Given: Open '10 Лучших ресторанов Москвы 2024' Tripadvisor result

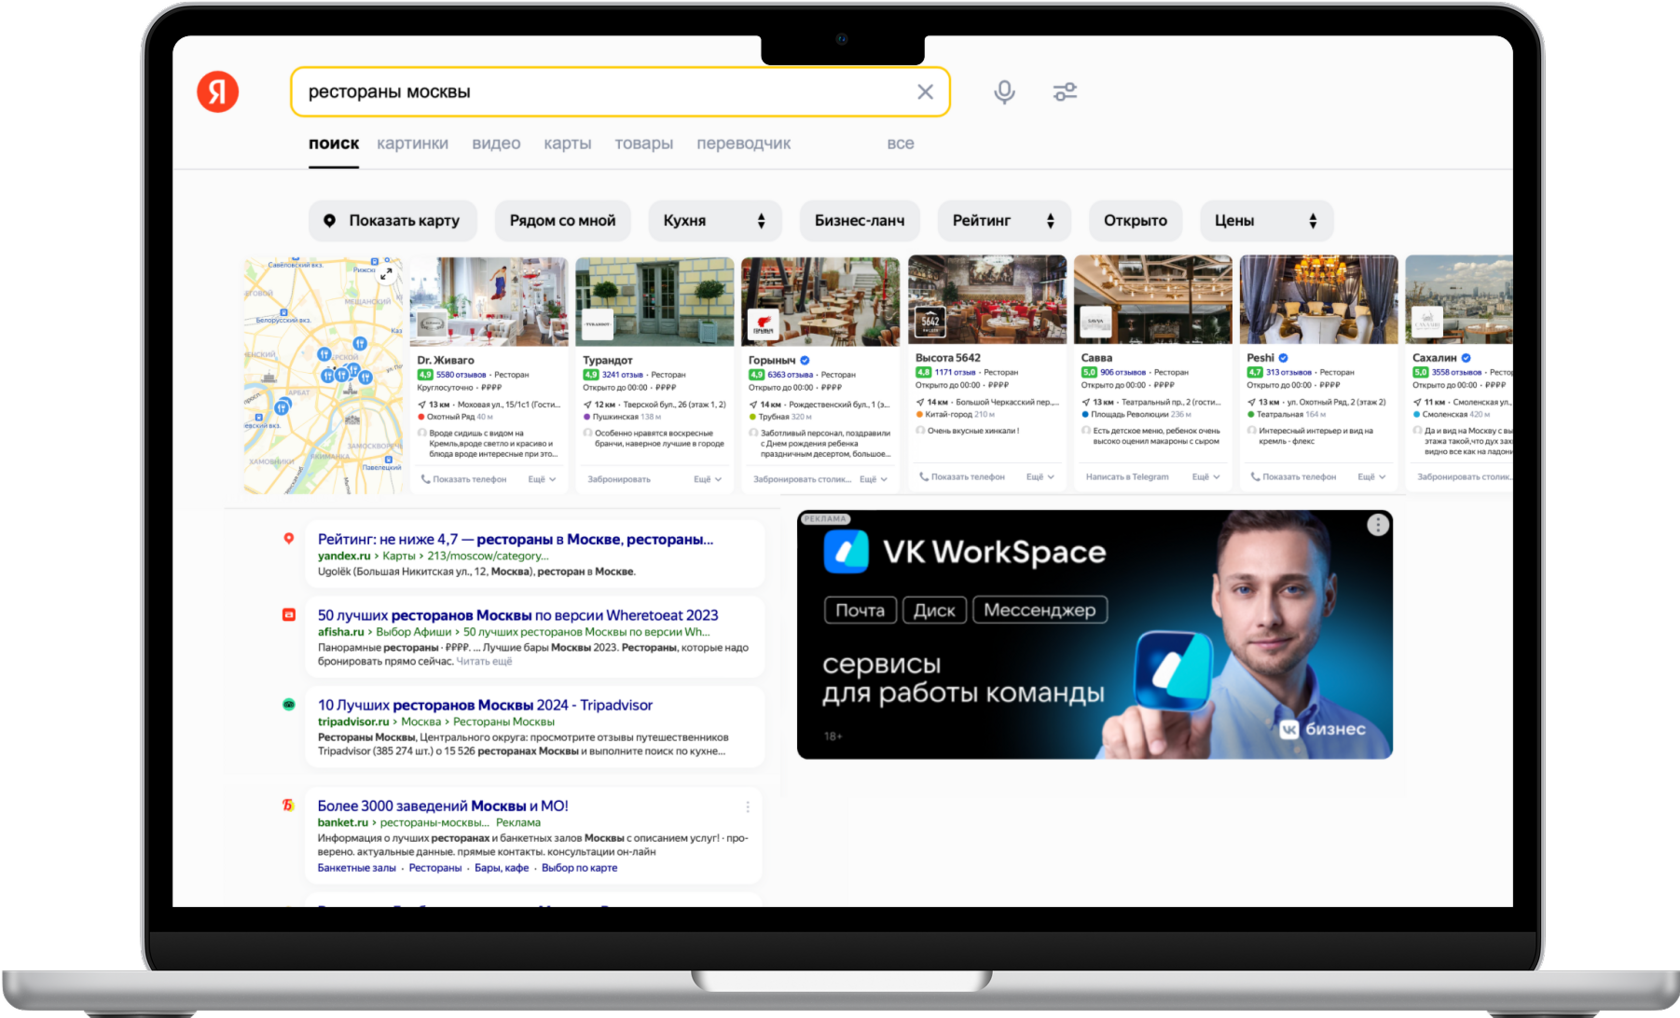Looking at the screenshot, I should 485,705.
